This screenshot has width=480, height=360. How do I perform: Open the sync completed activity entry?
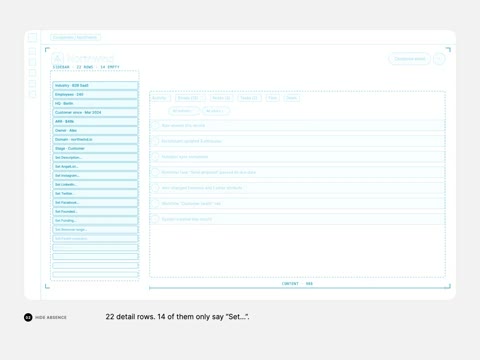click(x=297, y=157)
